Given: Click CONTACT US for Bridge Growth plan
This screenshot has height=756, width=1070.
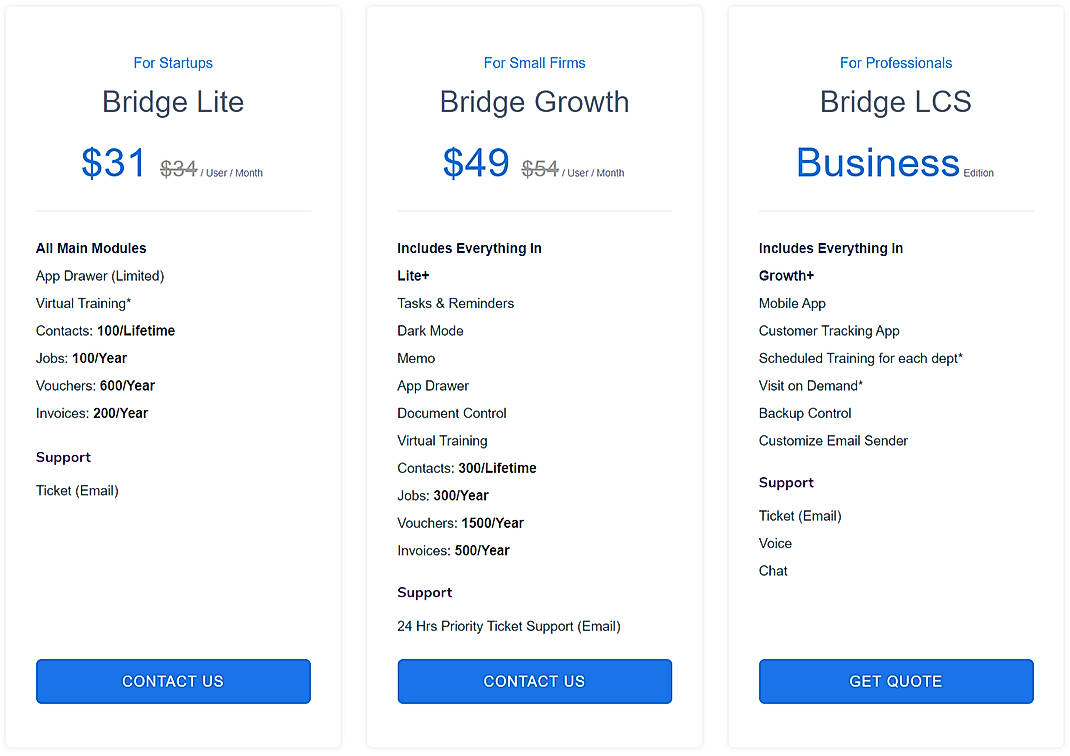Looking at the screenshot, I should click(534, 681).
